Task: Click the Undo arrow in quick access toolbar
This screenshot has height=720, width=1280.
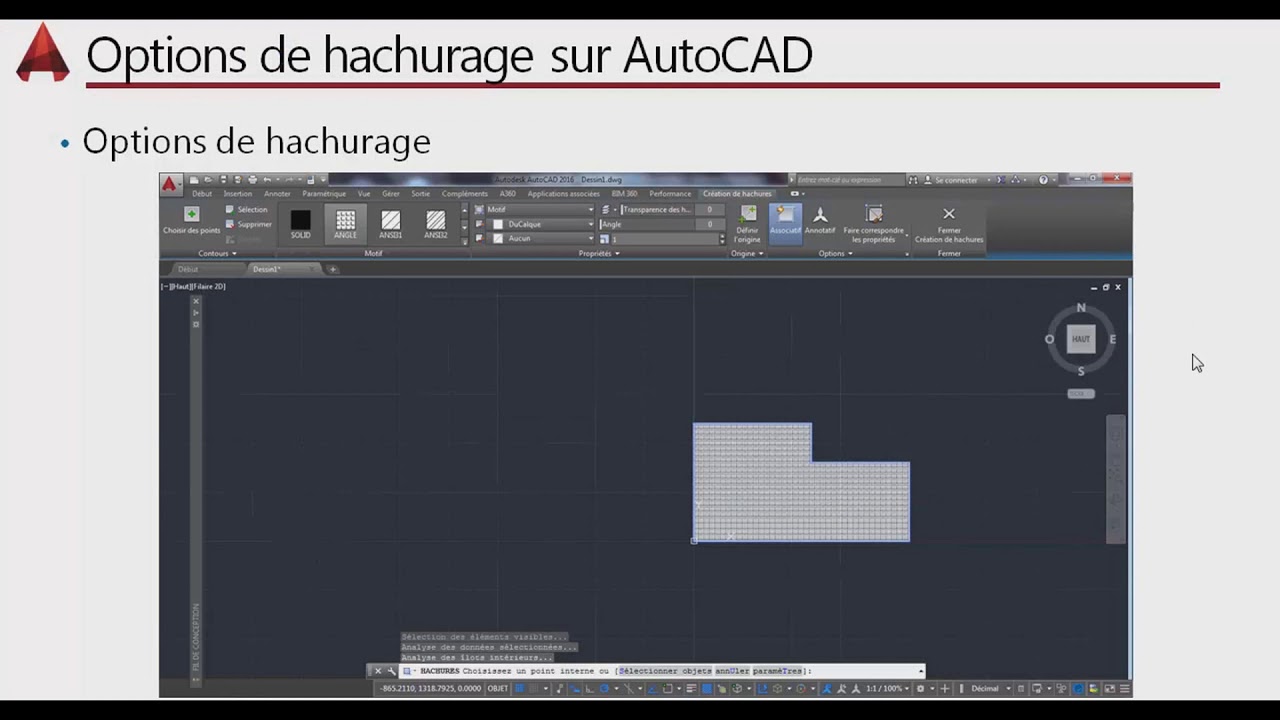Action: [267, 180]
